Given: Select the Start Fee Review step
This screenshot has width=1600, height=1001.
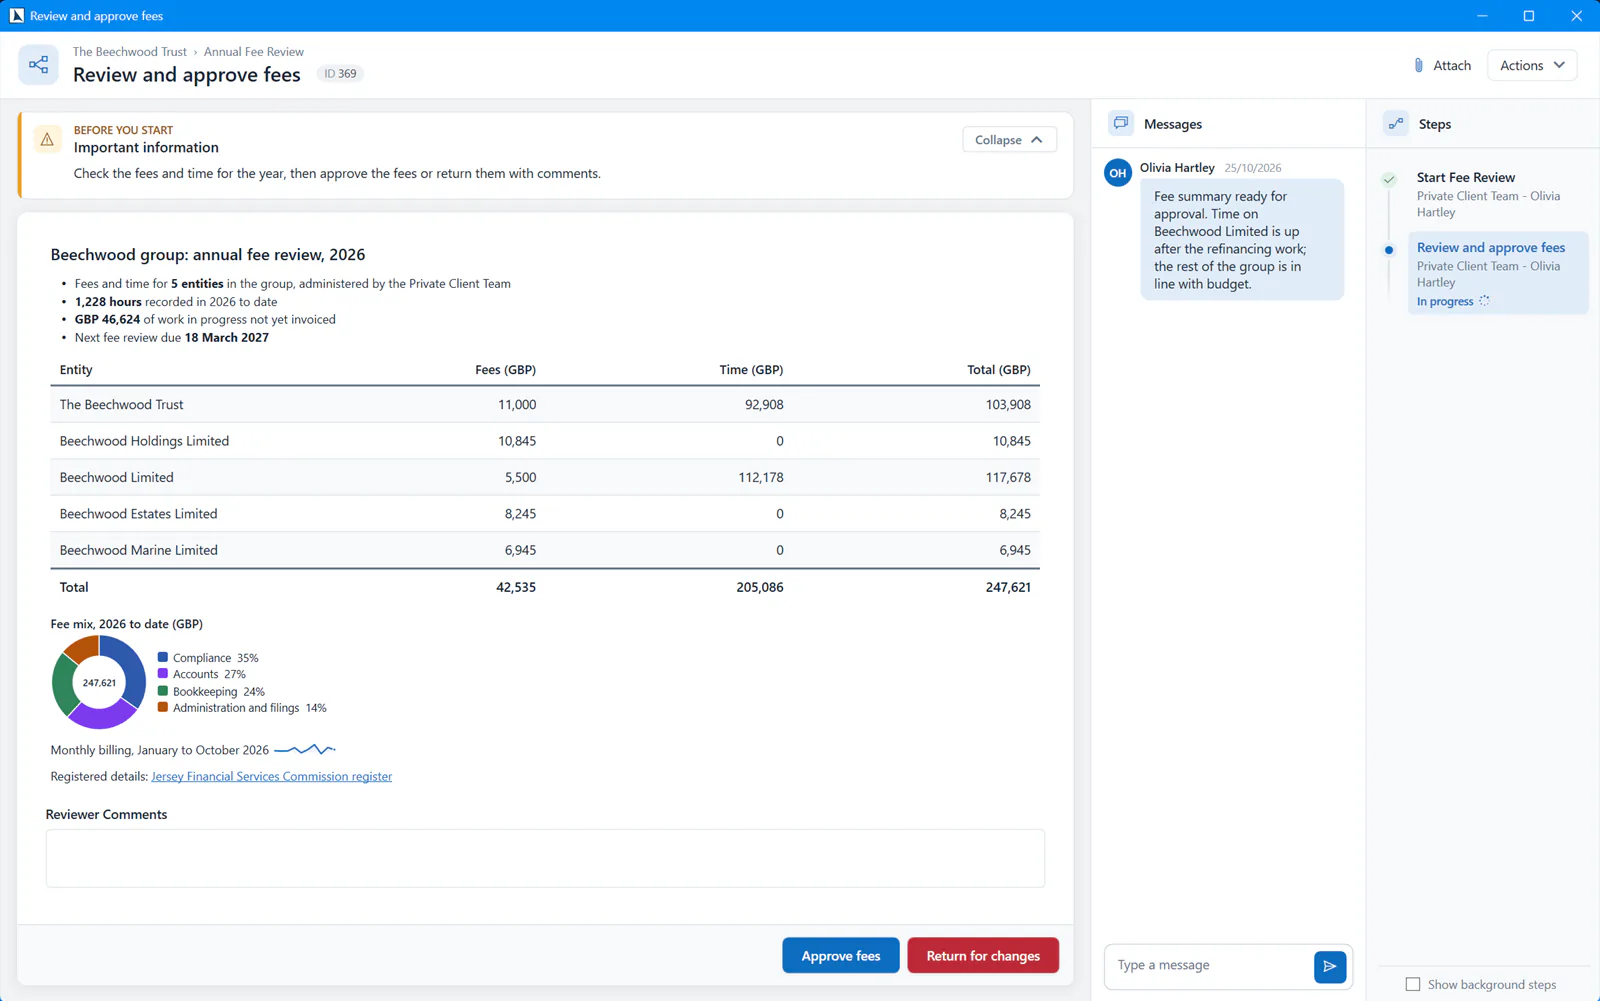Looking at the screenshot, I should tap(1497, 194).
